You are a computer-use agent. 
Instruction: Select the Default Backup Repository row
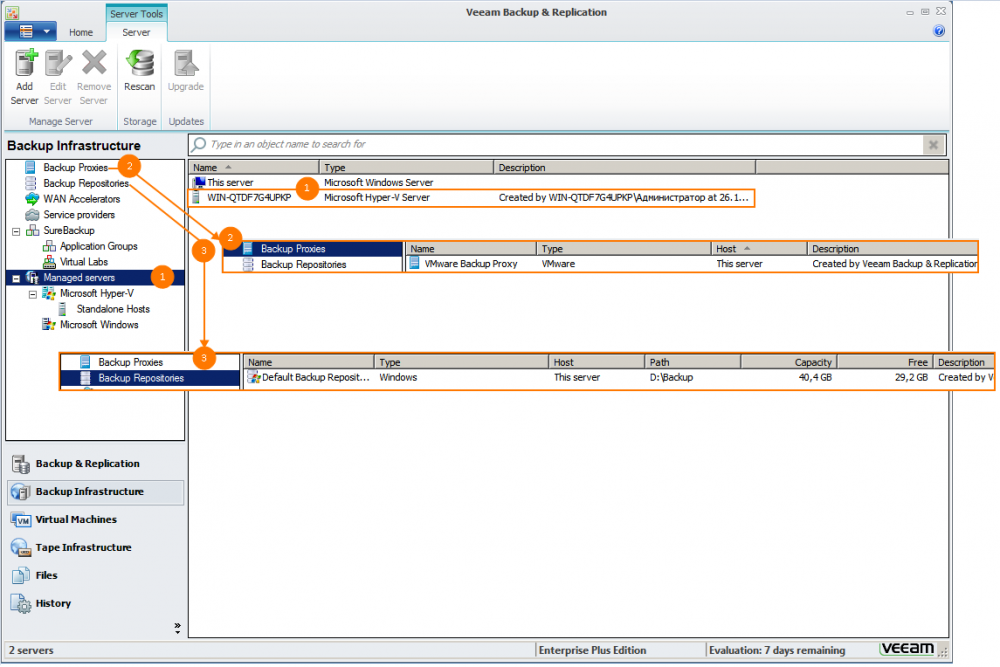618,377
